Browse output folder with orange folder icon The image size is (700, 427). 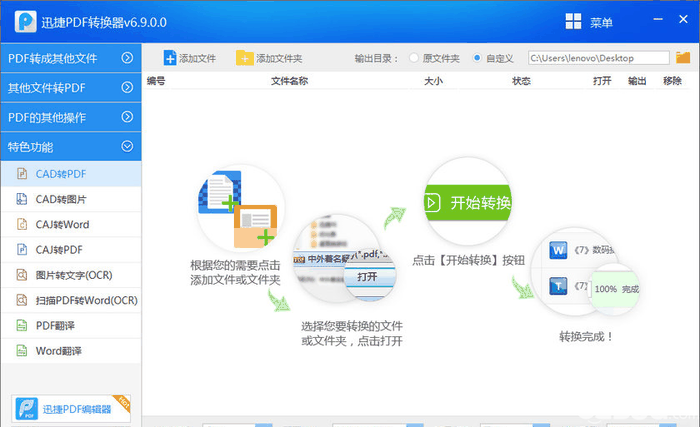pyautogui.click(x=683, y=58)
